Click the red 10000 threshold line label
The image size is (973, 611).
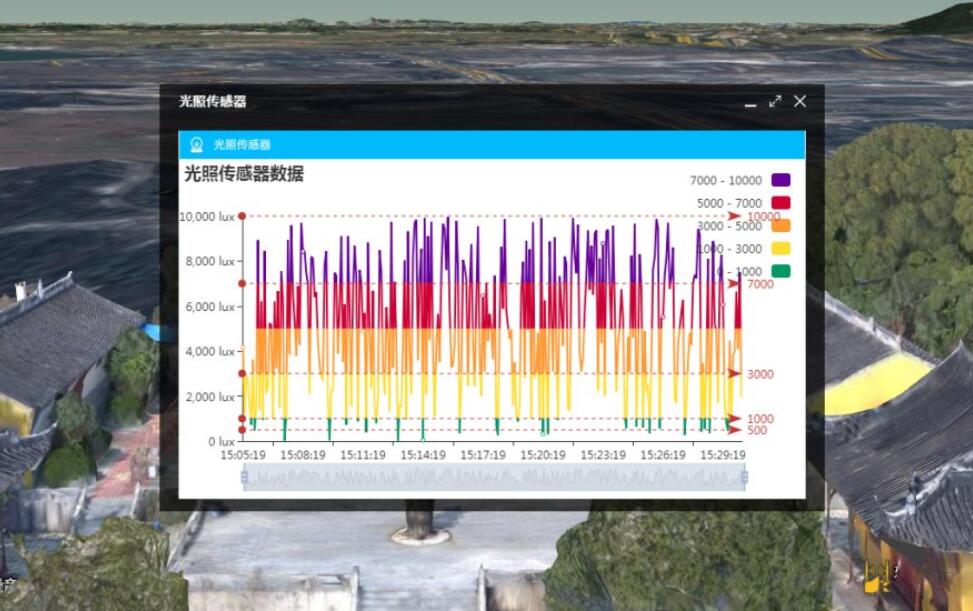pyautogui.click(x=763, y=216)
